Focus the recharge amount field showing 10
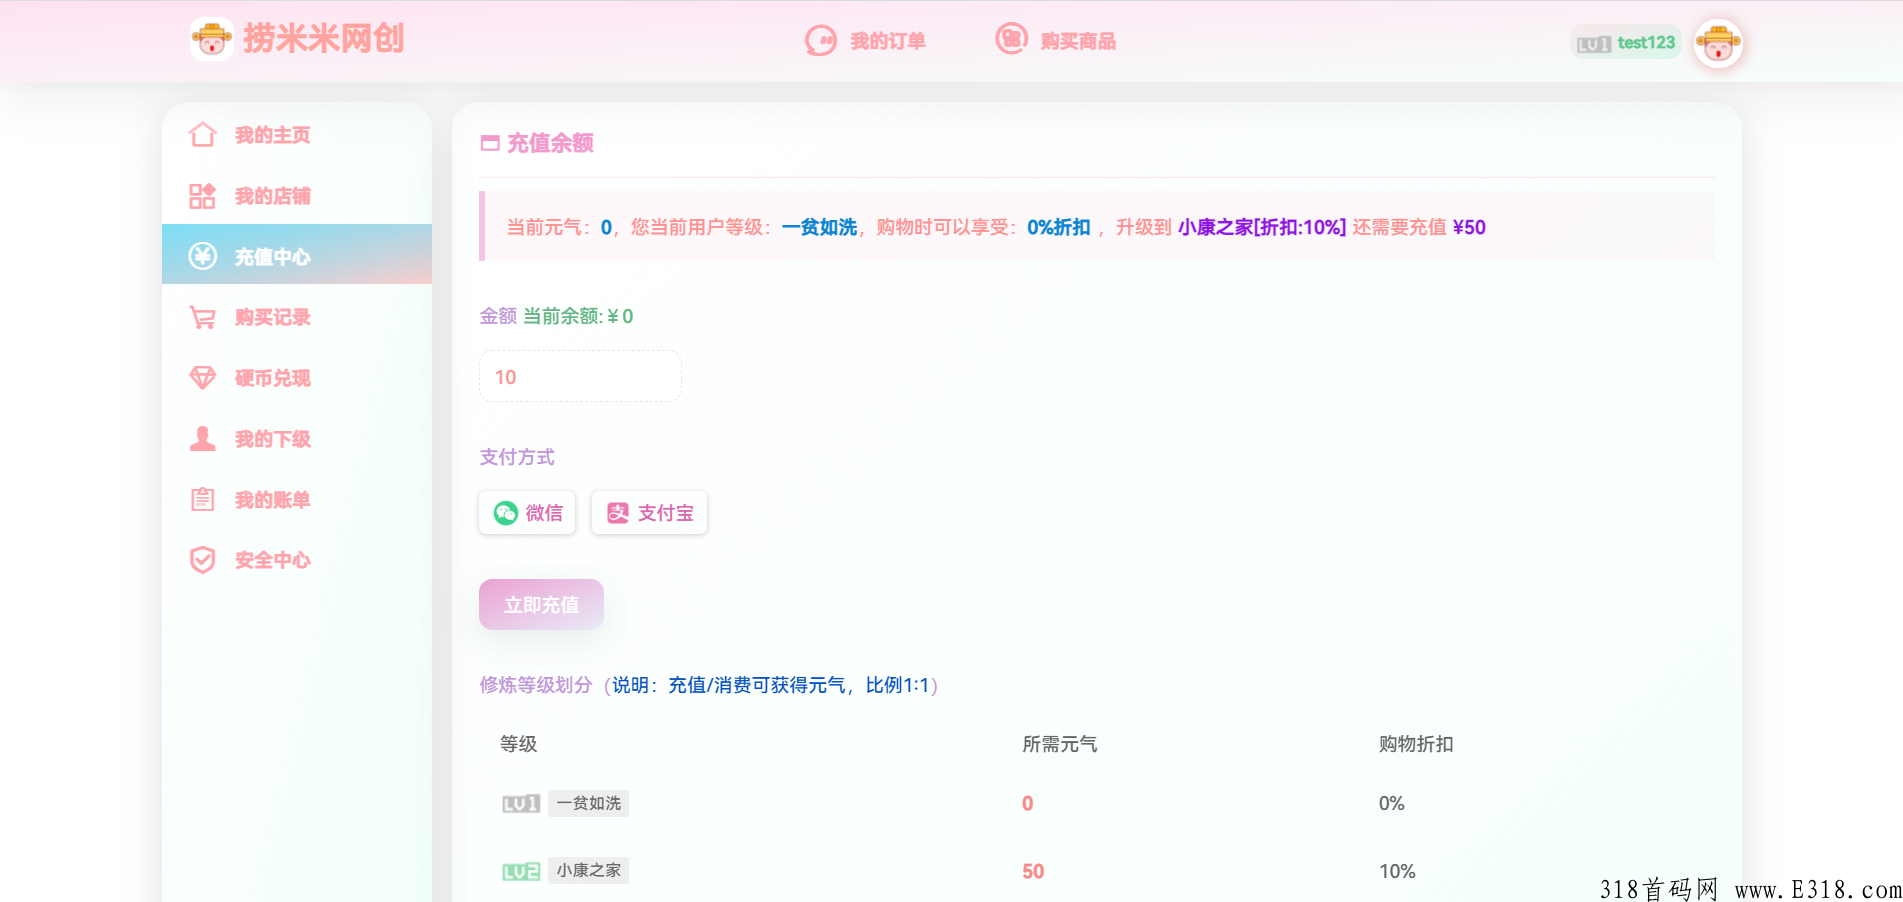1903x902 pixels. click(x=580, y=376)
